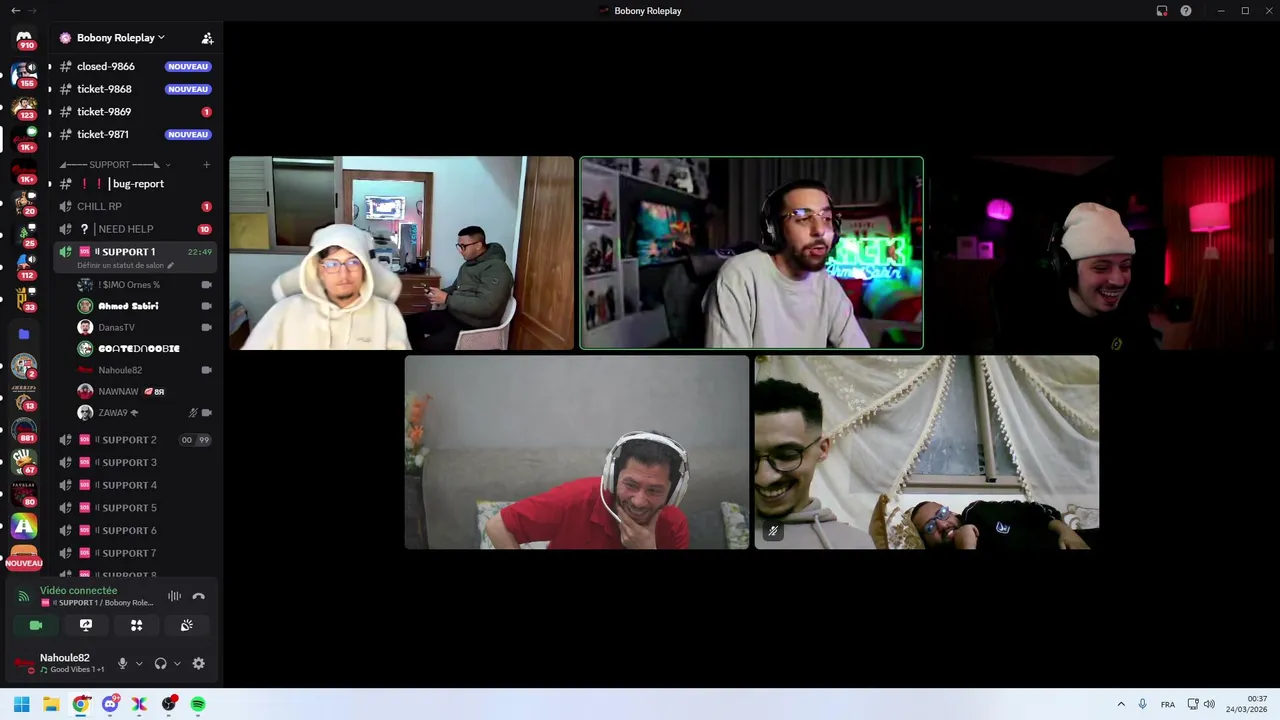The image size is (1280, 720).
Task: Open taskbar clock showing 00:37
Action: click(1248, 704)
